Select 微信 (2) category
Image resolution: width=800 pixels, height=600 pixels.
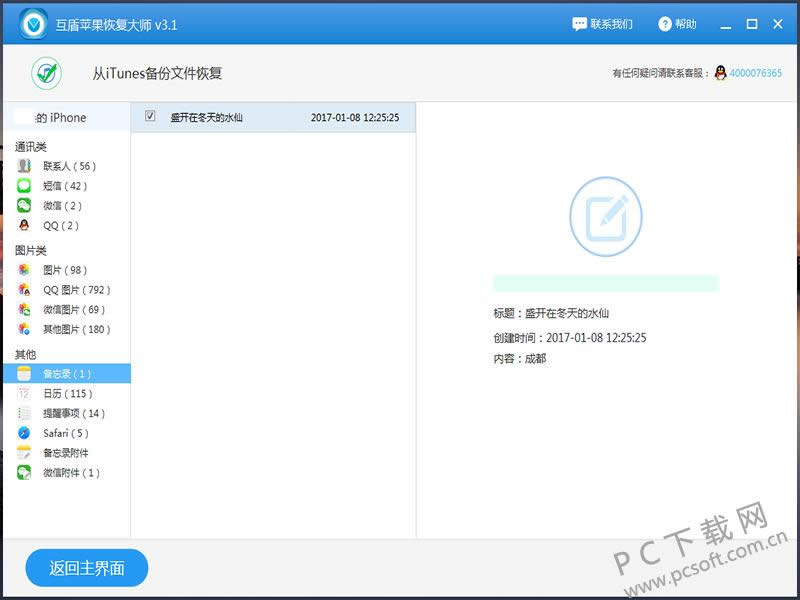click(x=62, y=206)
